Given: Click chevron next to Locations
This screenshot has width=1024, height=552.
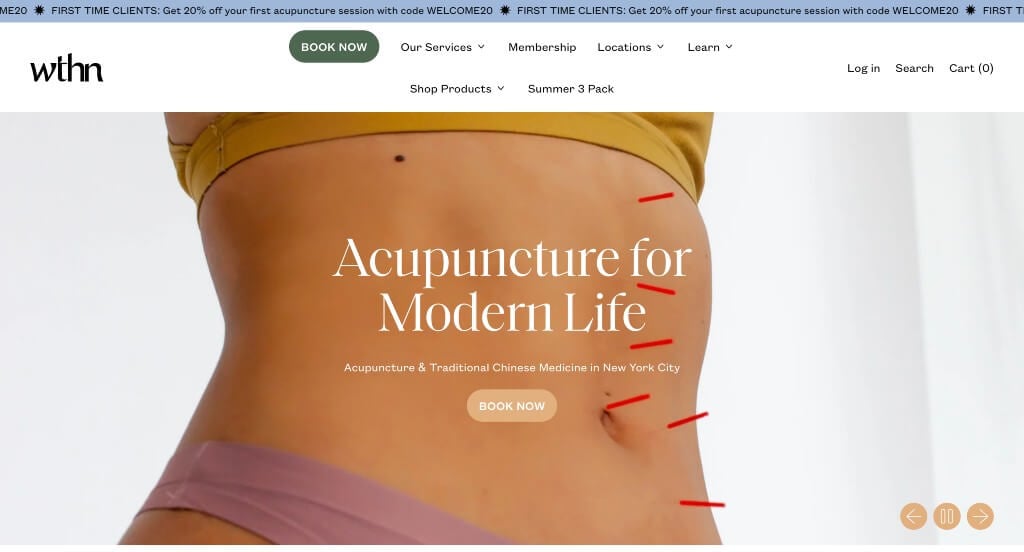Looking at the screenshot, I should coord(660,47).
